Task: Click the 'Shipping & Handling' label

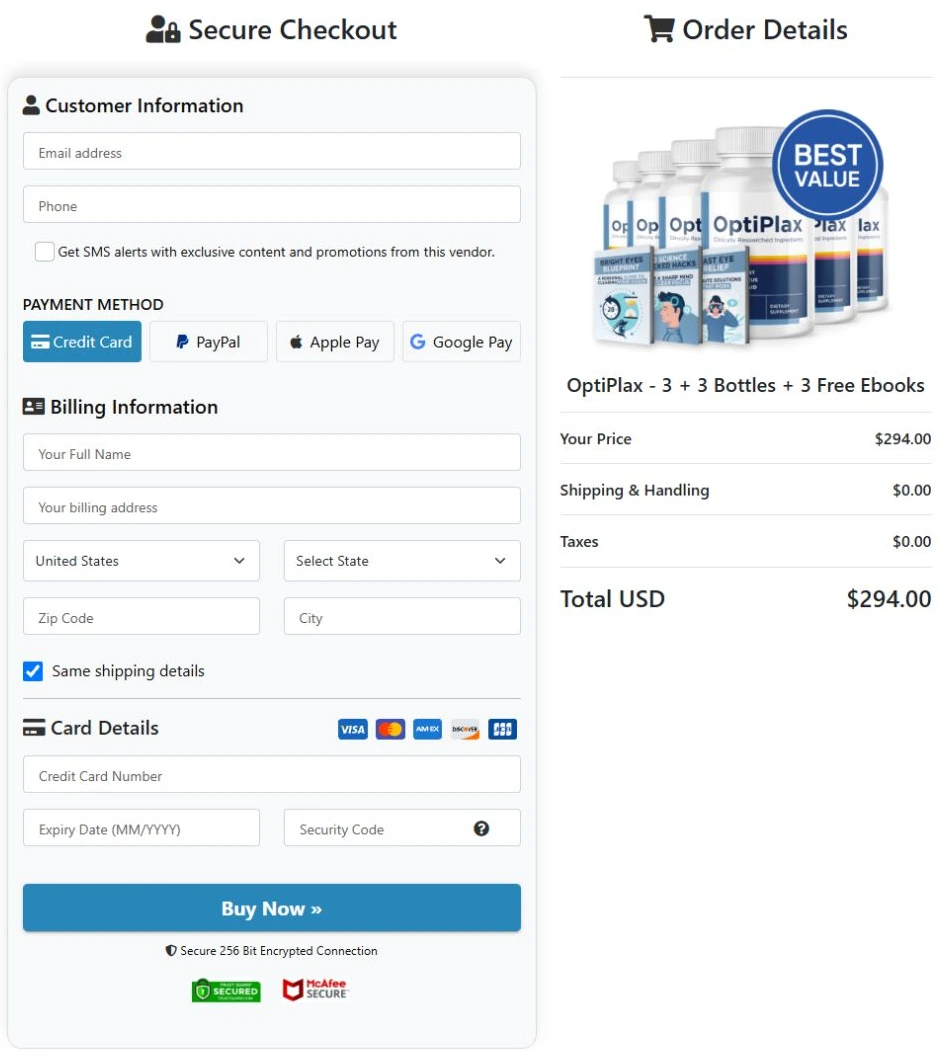Action: coord(635,490)
